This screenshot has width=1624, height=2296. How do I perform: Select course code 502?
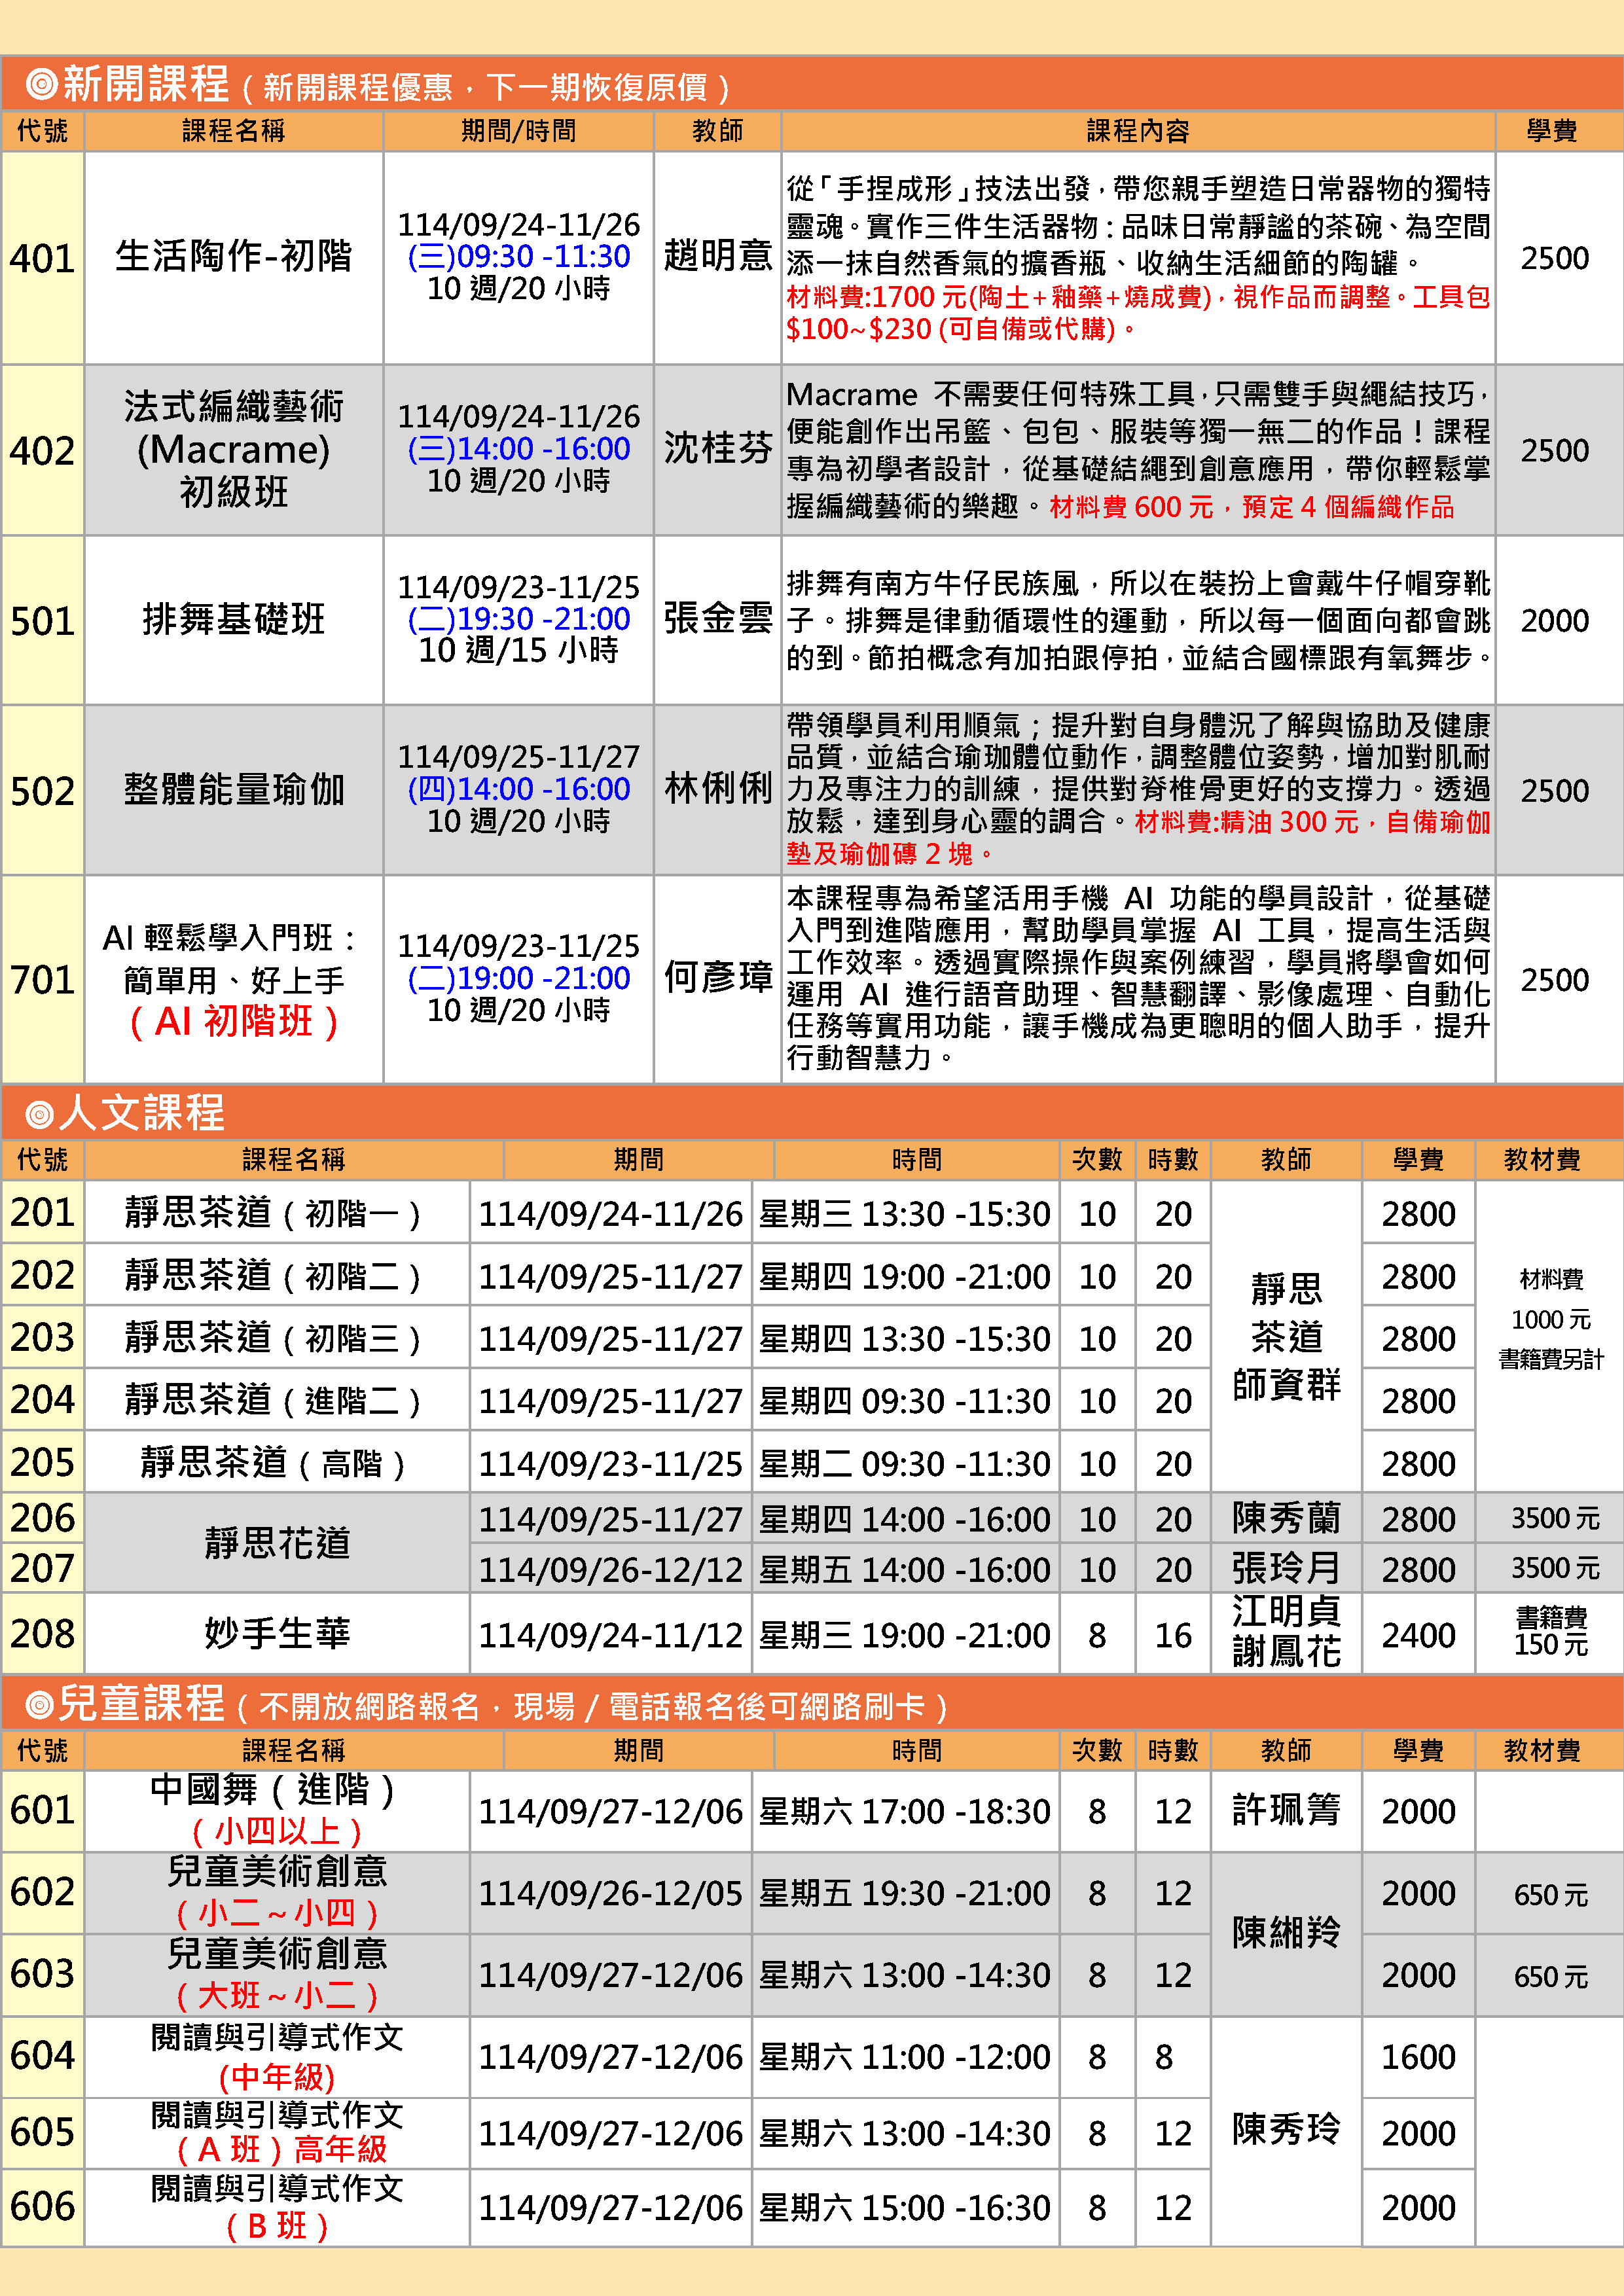pyautogui.click(x=42, y=791)
